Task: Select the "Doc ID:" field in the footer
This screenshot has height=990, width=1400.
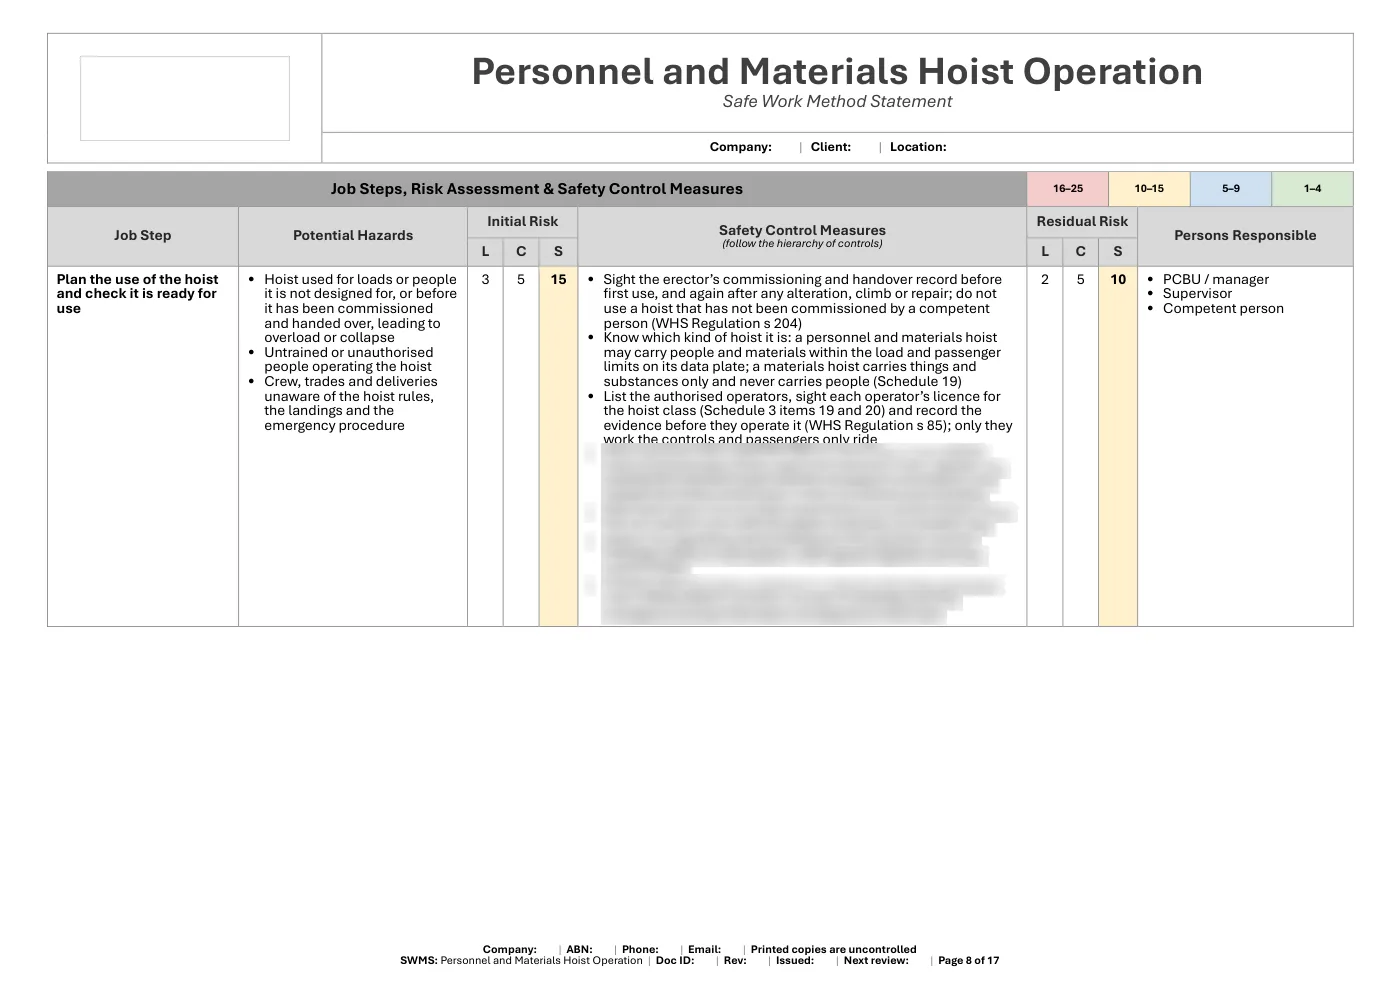Action: (x=675, y=961)
